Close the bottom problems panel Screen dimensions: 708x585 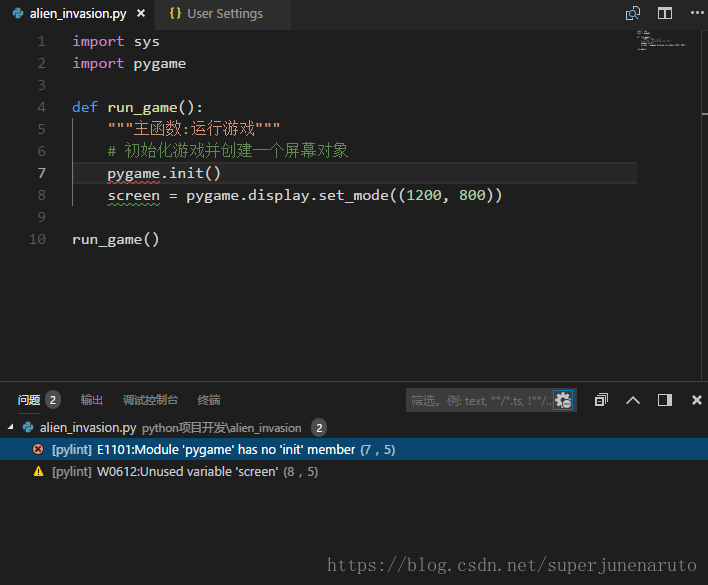[697, 400]
